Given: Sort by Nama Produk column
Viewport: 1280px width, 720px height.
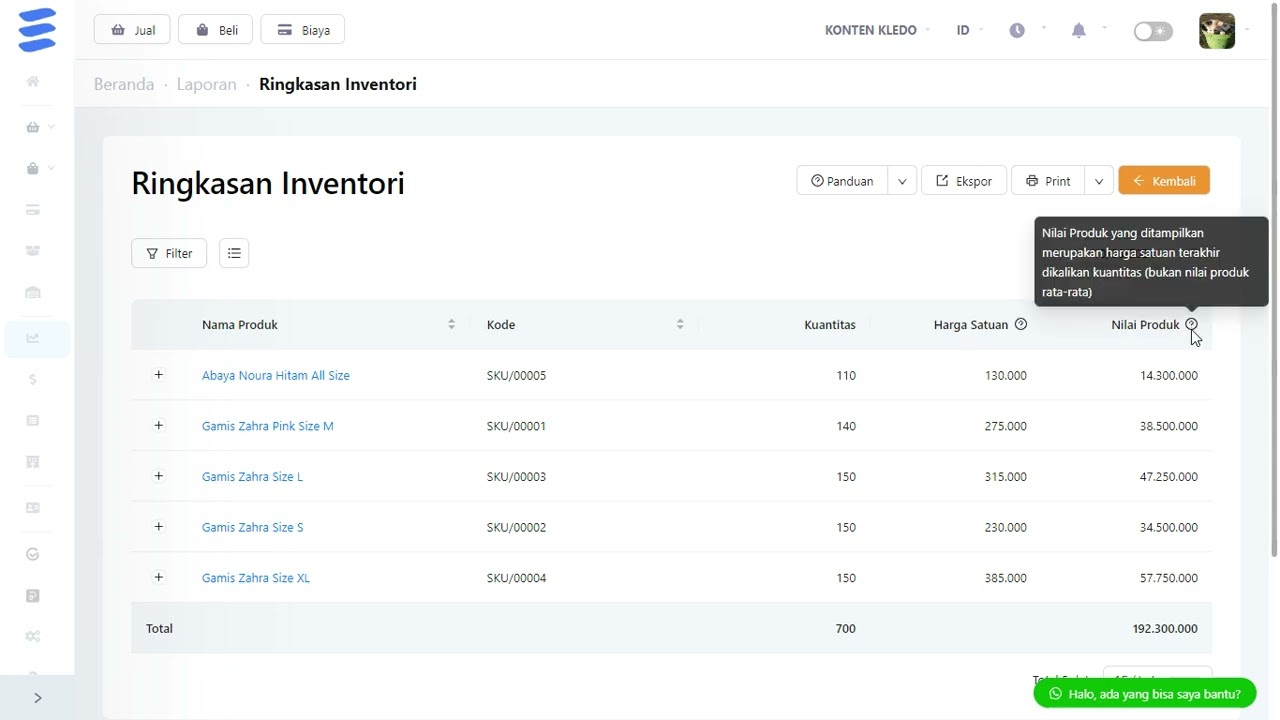Looking at the screenshot, I should pyautogui.click(x=451, y=324).
